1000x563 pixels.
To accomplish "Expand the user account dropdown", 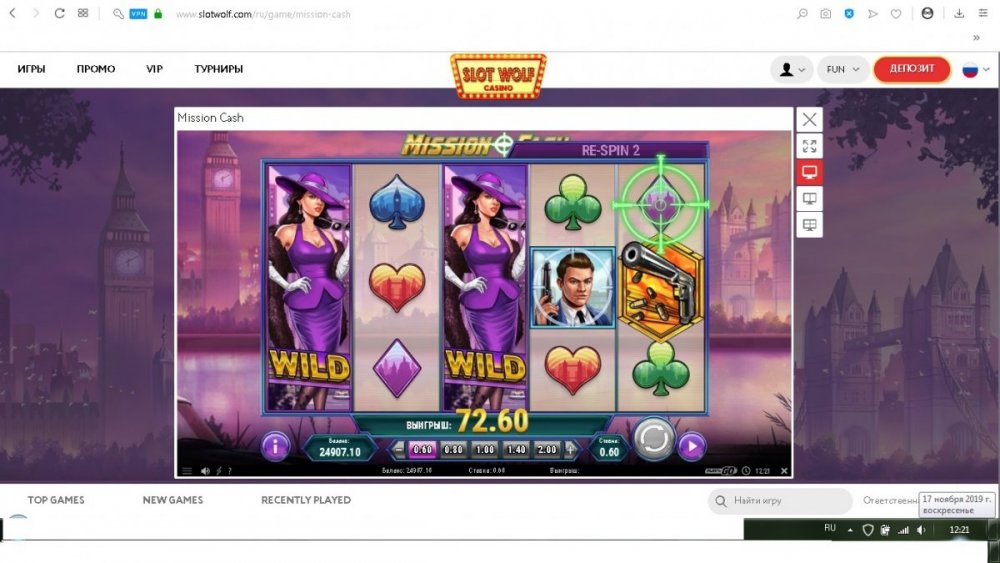I will [x=791, y=69].
